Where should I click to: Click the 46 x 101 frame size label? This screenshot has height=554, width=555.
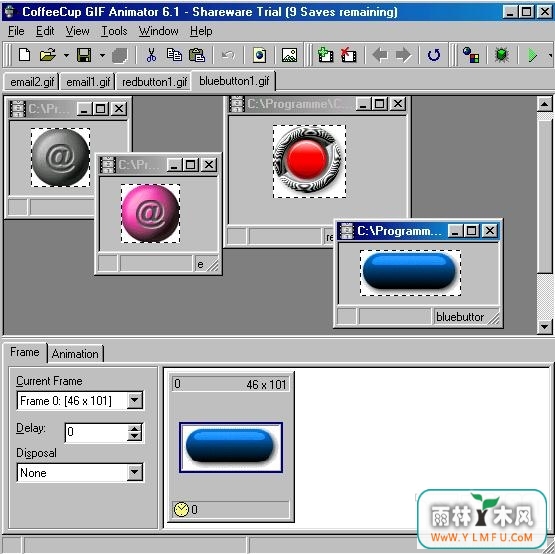coord(266,384)
